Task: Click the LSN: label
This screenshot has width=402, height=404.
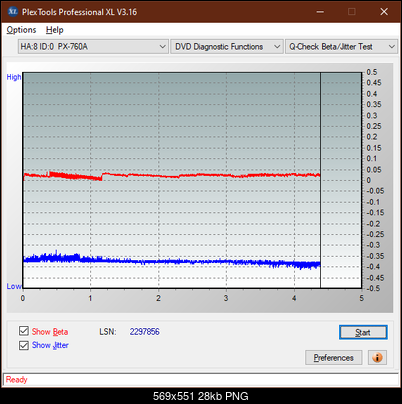Action: coord(108,332)
